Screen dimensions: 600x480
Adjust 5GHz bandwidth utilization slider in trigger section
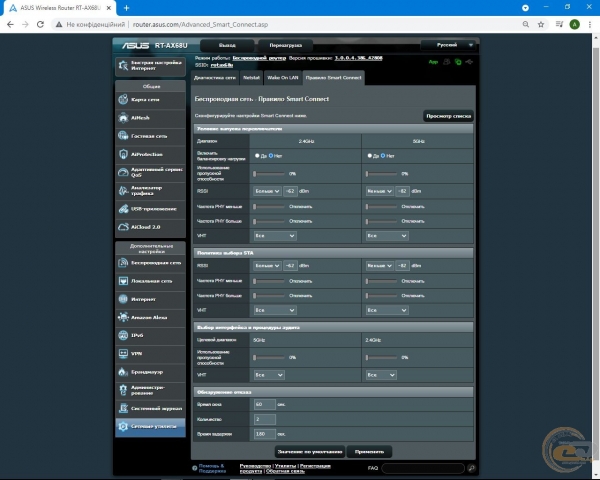pos(381,174)
